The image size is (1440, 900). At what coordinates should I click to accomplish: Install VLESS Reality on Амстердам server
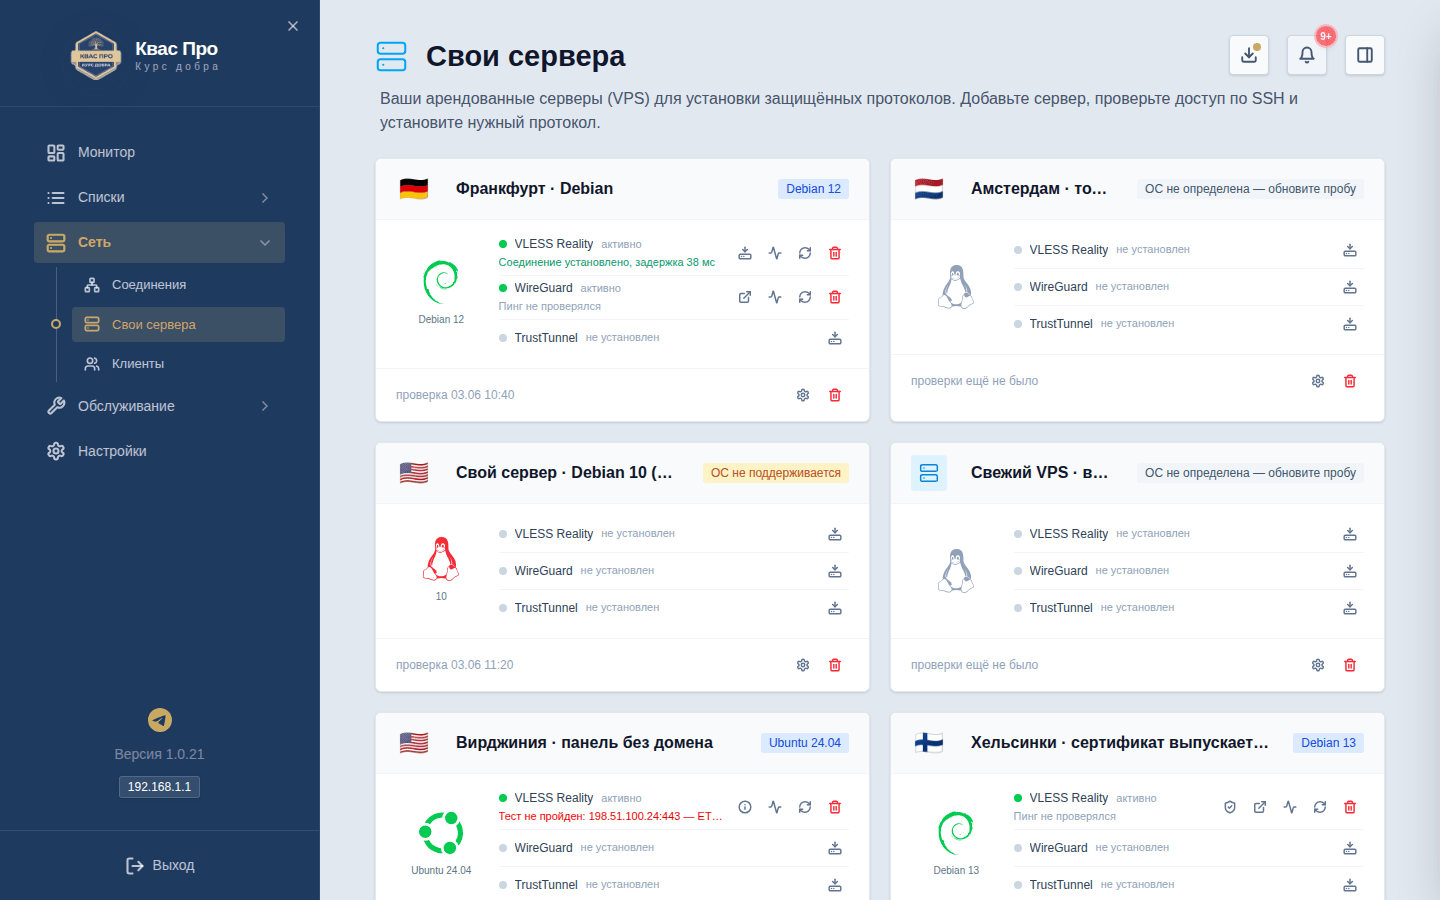coord(1350,250)
